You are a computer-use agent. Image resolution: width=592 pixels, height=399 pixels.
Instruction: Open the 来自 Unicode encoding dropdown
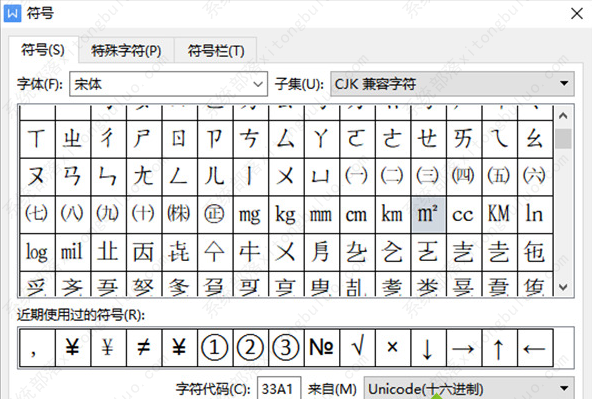[469, 389]
